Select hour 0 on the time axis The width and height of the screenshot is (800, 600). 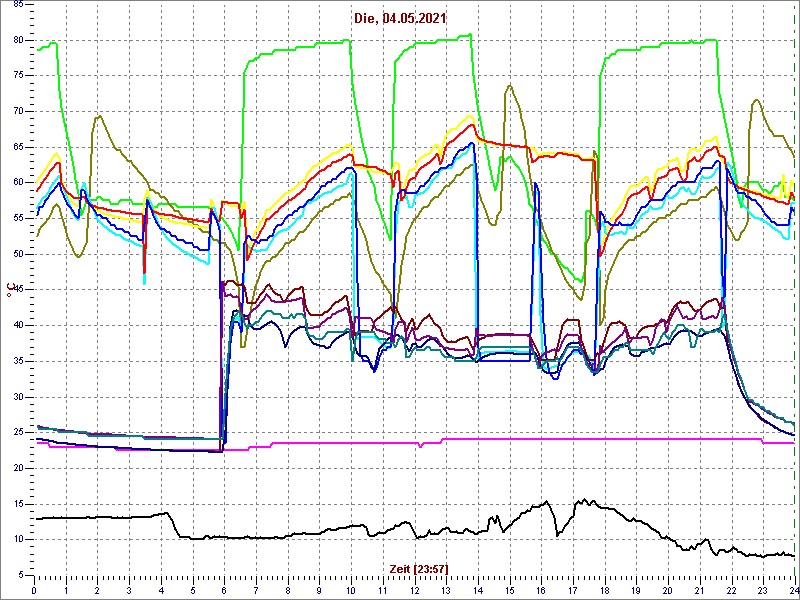tap(35, 589)
